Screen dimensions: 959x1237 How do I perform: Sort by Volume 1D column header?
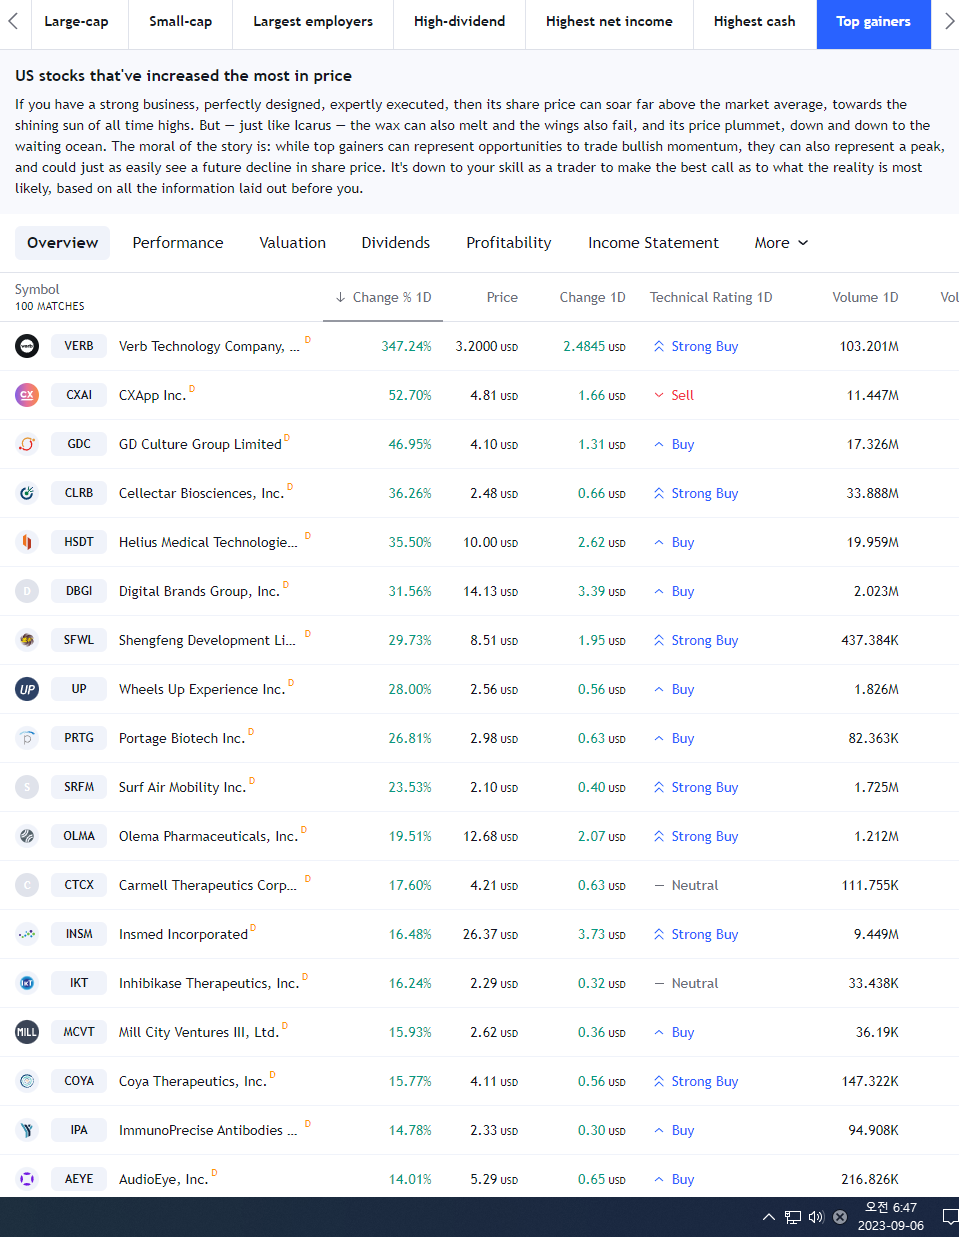click(865, 297)
